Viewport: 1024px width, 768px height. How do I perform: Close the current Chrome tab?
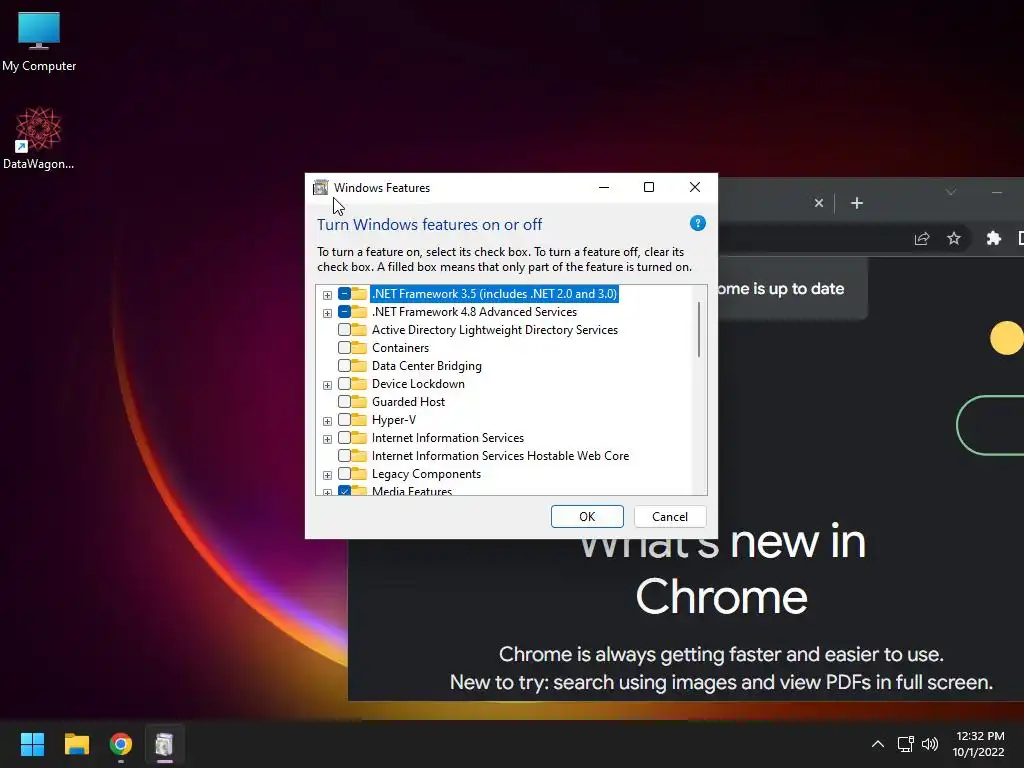pos(818,203)
